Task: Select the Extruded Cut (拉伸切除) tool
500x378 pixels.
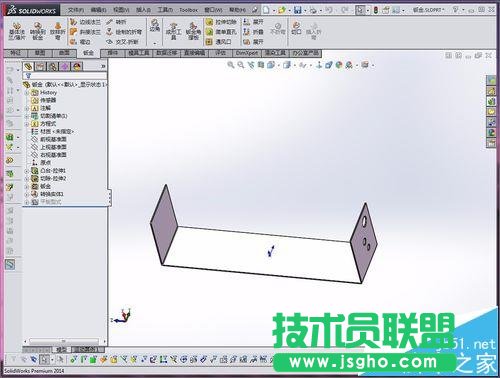Action: click(x=221, y=22)
